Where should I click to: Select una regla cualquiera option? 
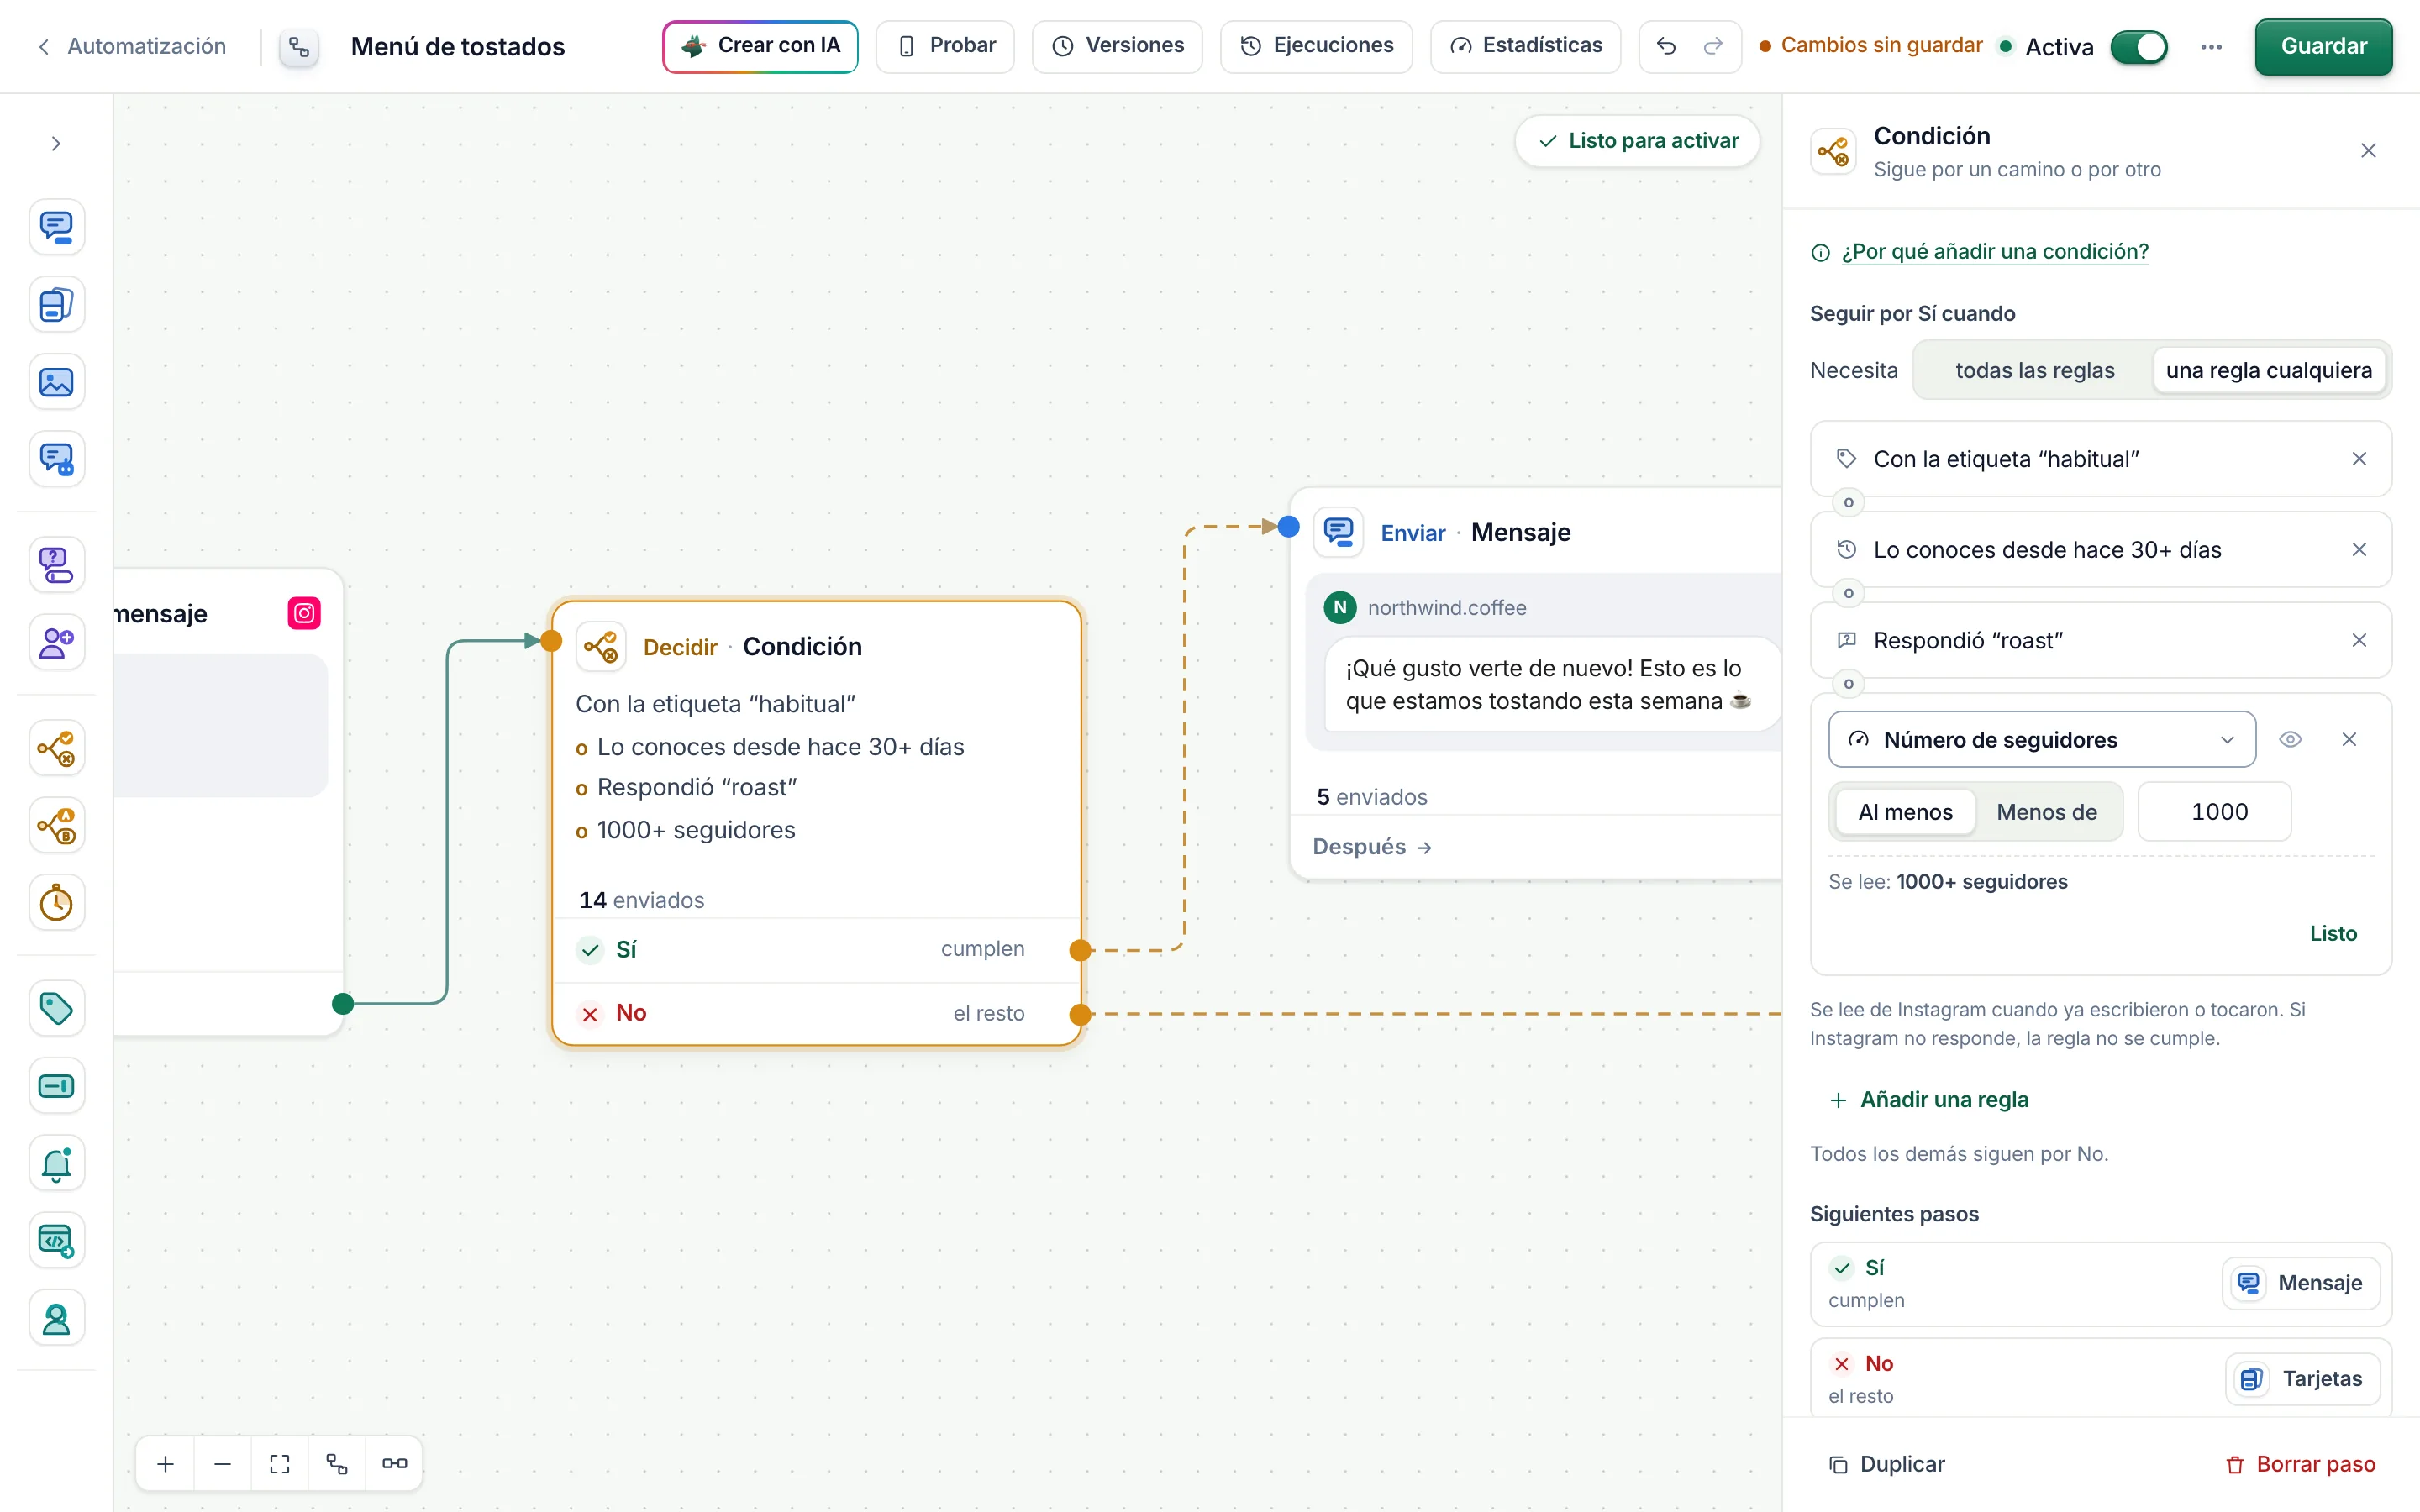(x=2268, y=370)
